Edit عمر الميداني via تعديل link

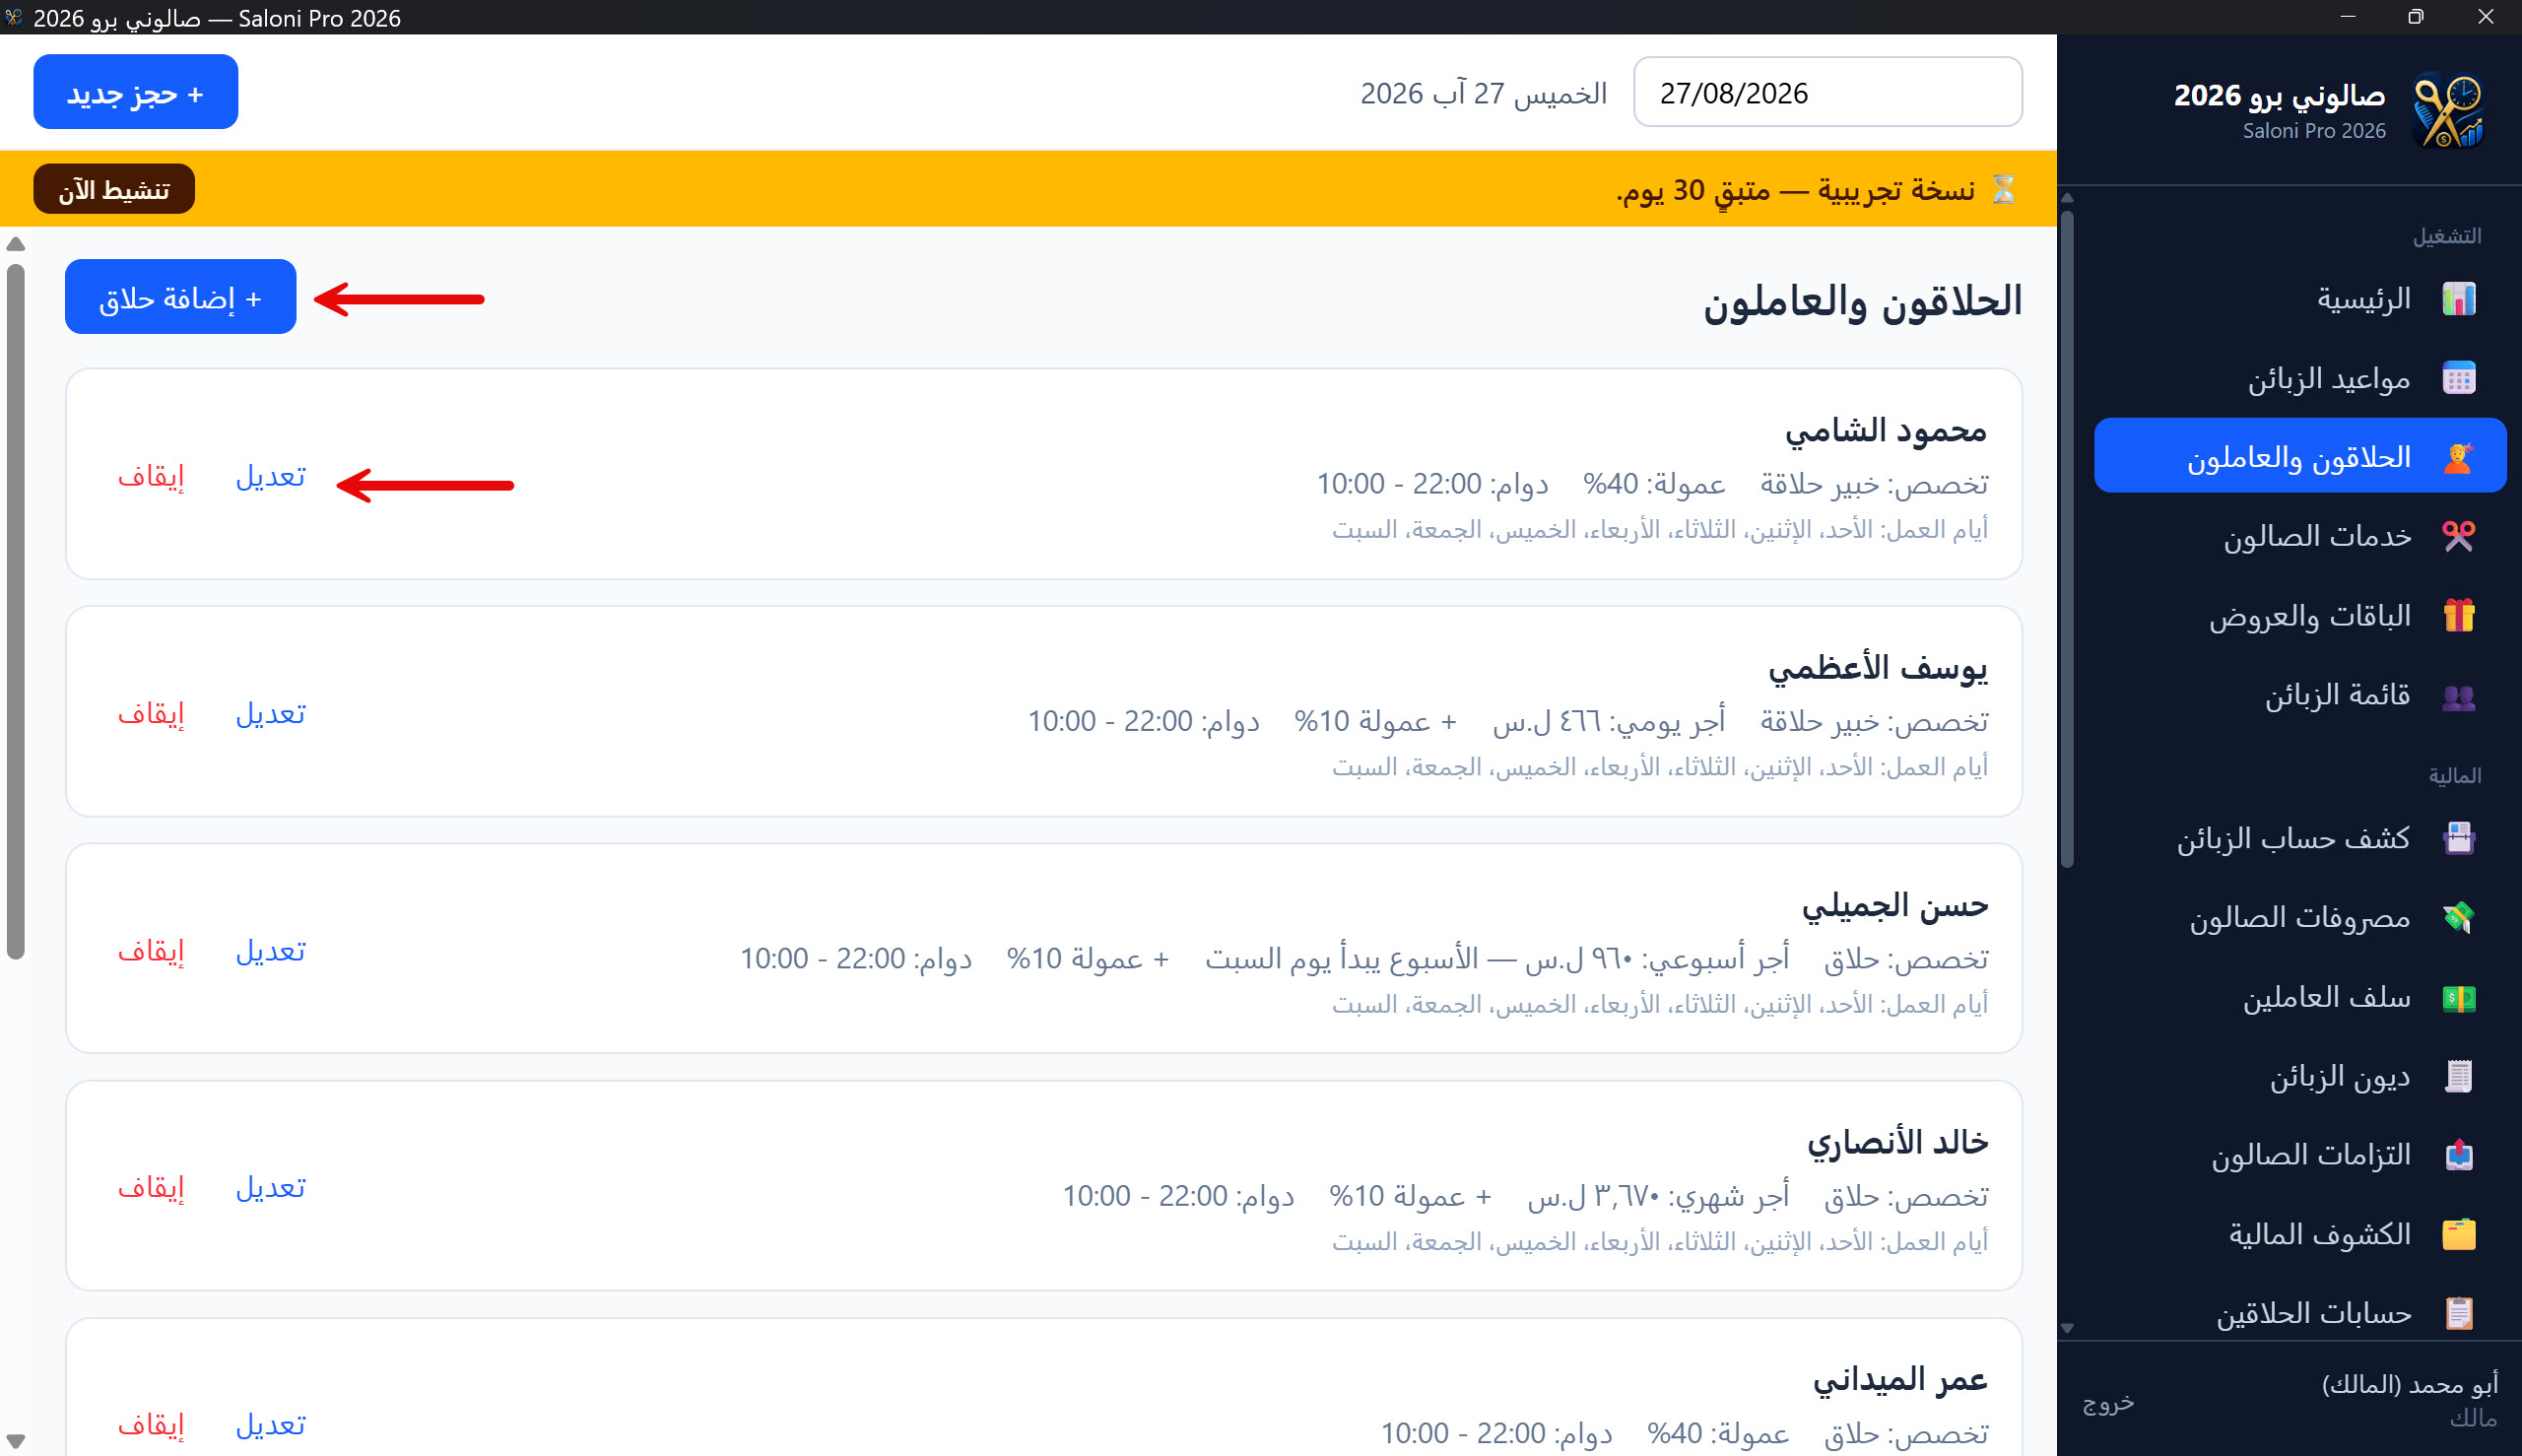click(x=271, y=1424)
